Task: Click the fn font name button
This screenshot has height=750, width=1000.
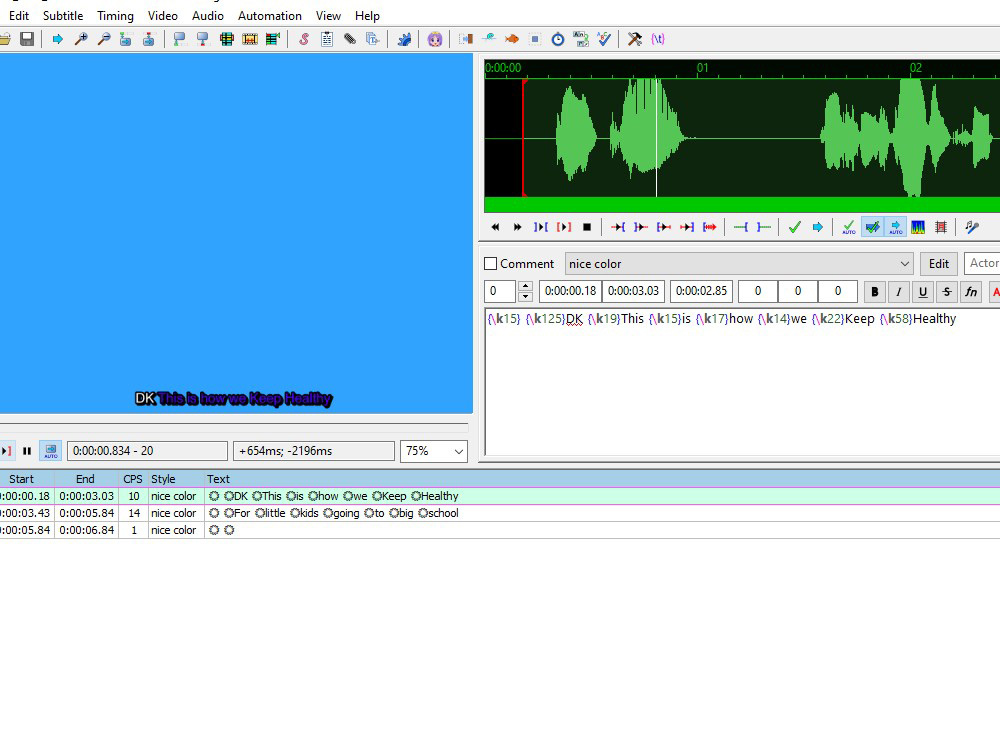Action: coord(971,291)
